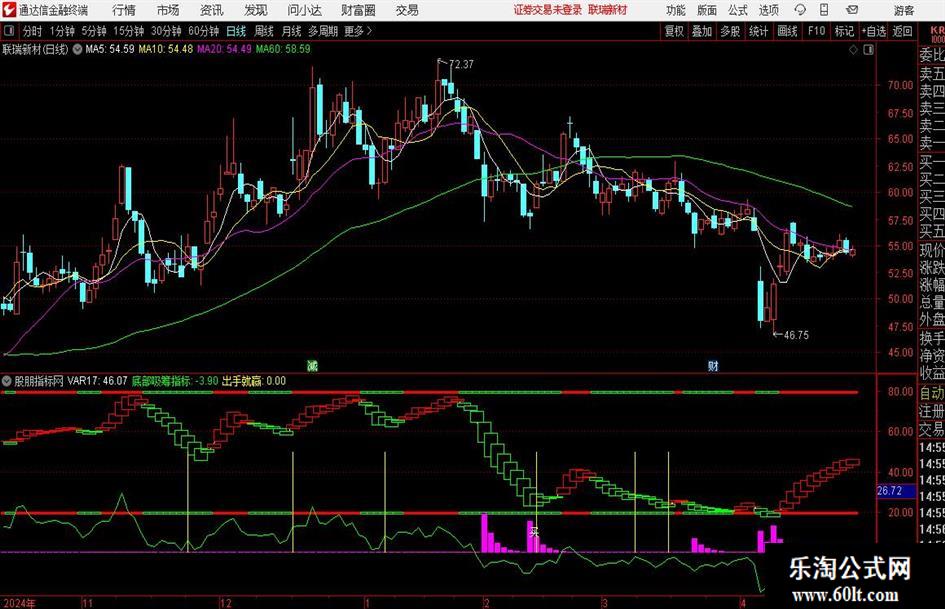945x609 pixels.
Task: Open the 多周期 view
Action: tap(323, 31)
